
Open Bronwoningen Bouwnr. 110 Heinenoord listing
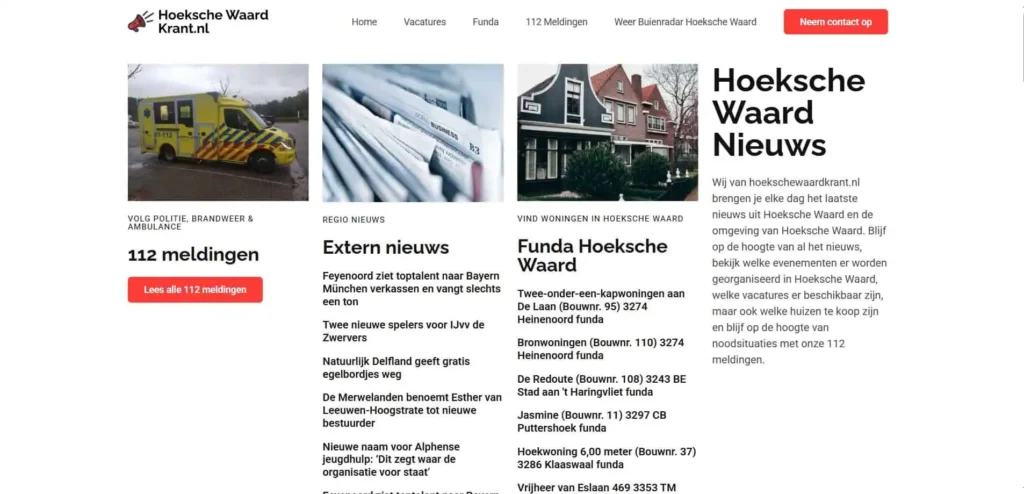(x=600, y=349)
